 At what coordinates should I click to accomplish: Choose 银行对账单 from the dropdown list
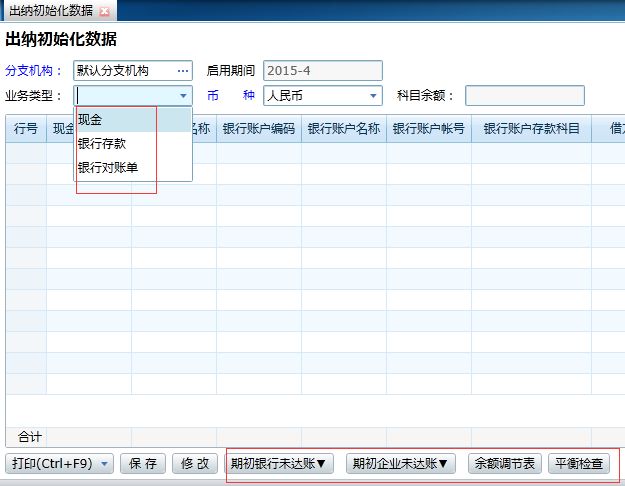pyautogui.click(x=133, y=167)
